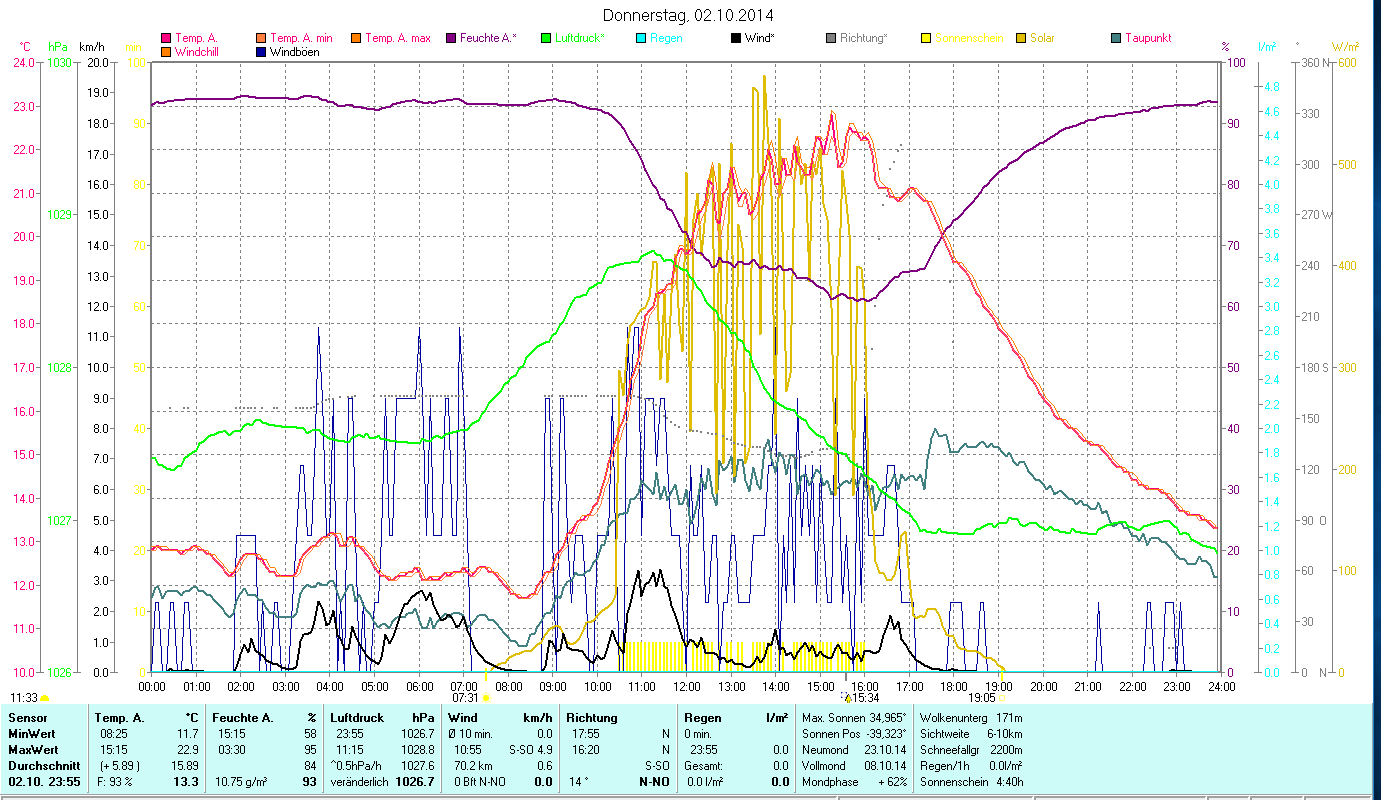Click the '(+ 5.89 )' temperature deviation

coord(120,766)
